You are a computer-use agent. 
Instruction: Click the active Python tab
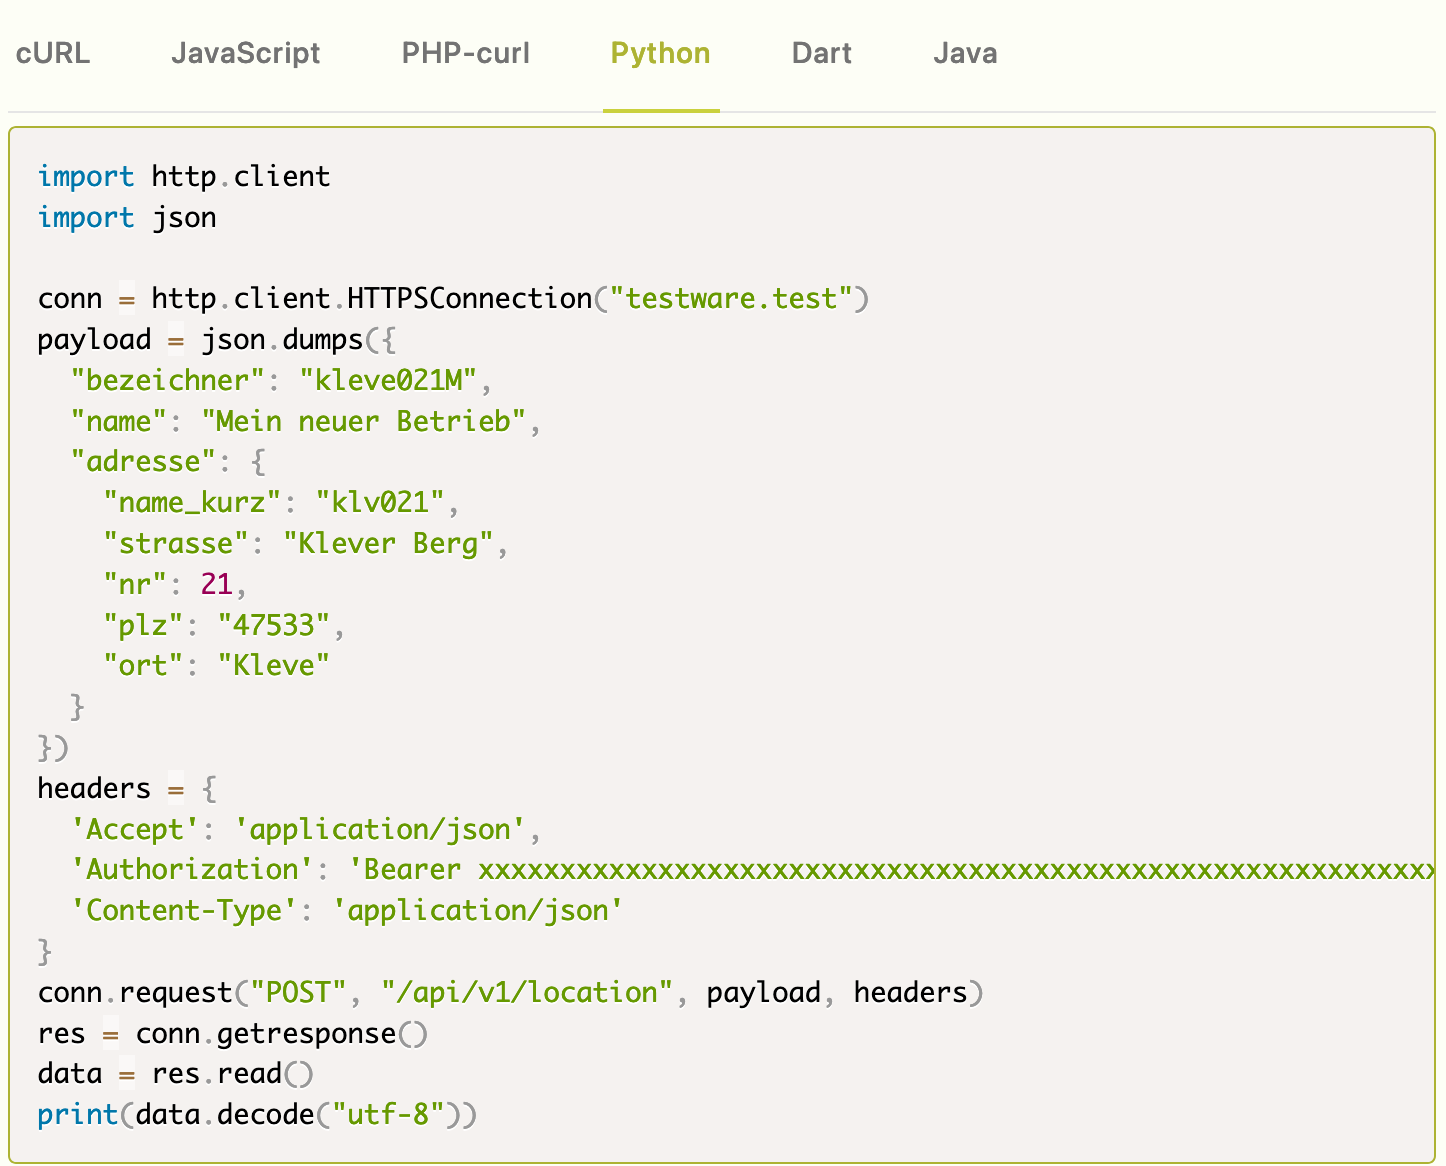click(661, 53)
